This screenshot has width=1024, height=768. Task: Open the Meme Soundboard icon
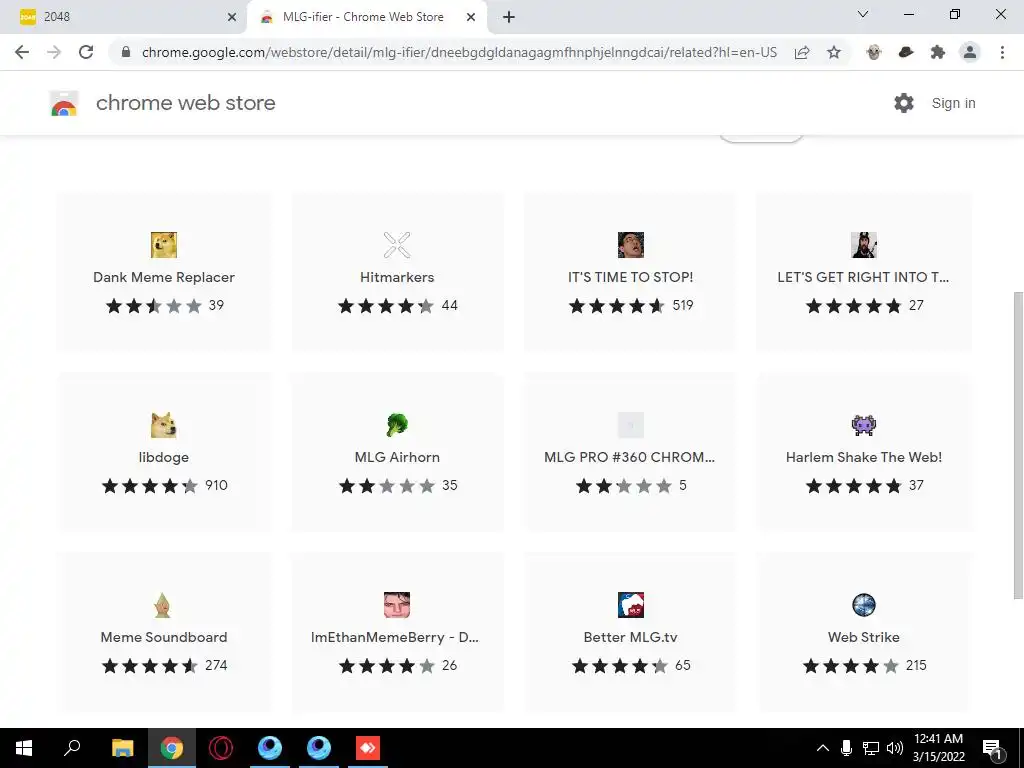point(163,605)
